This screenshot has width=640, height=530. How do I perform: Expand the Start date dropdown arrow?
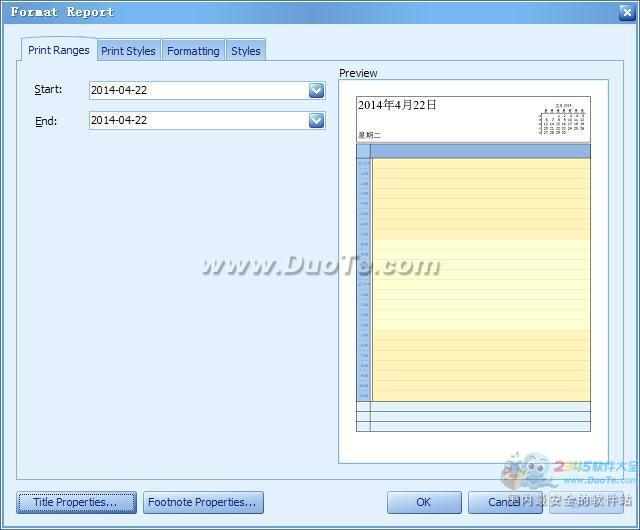316,90
